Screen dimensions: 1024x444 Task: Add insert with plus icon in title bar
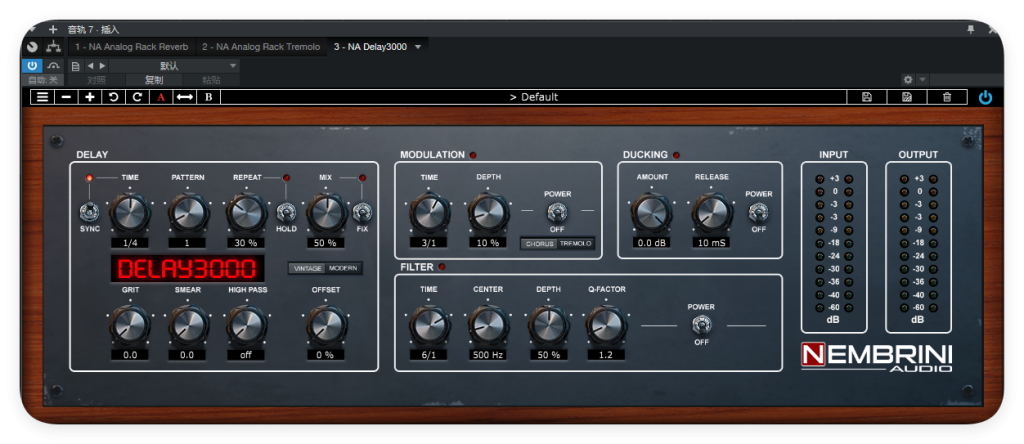pyautogui.click(x=53, y=29)
